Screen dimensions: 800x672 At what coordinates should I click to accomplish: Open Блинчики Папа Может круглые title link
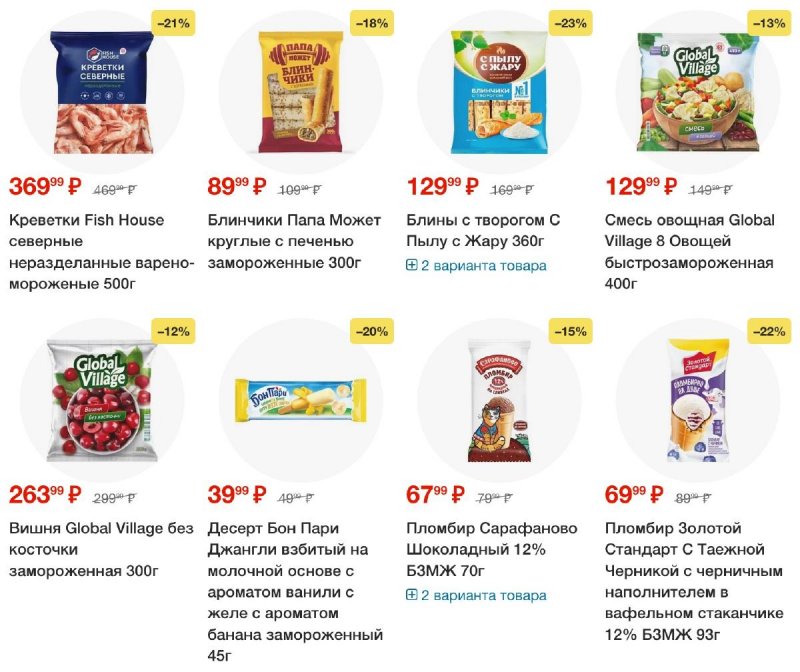point(294,241)
